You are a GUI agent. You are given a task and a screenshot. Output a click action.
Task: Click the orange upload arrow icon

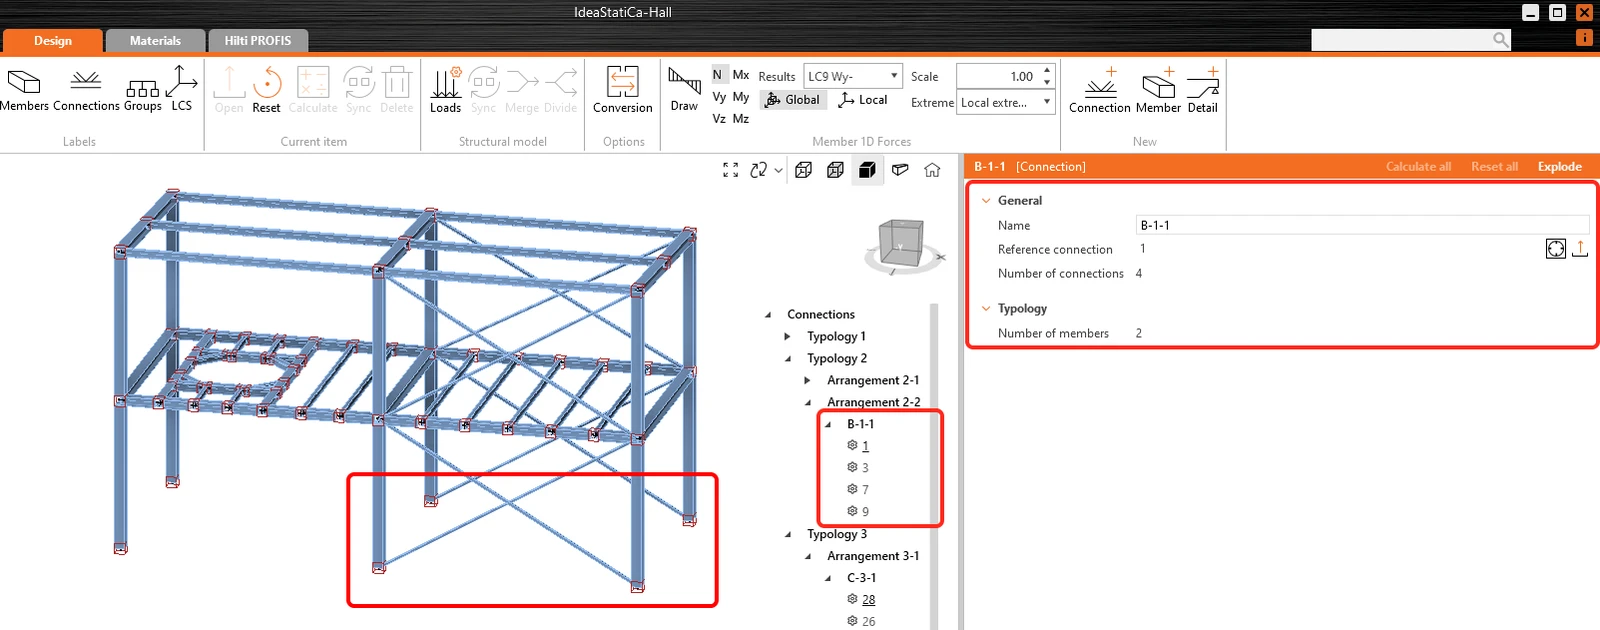(x=1580, y=249)
